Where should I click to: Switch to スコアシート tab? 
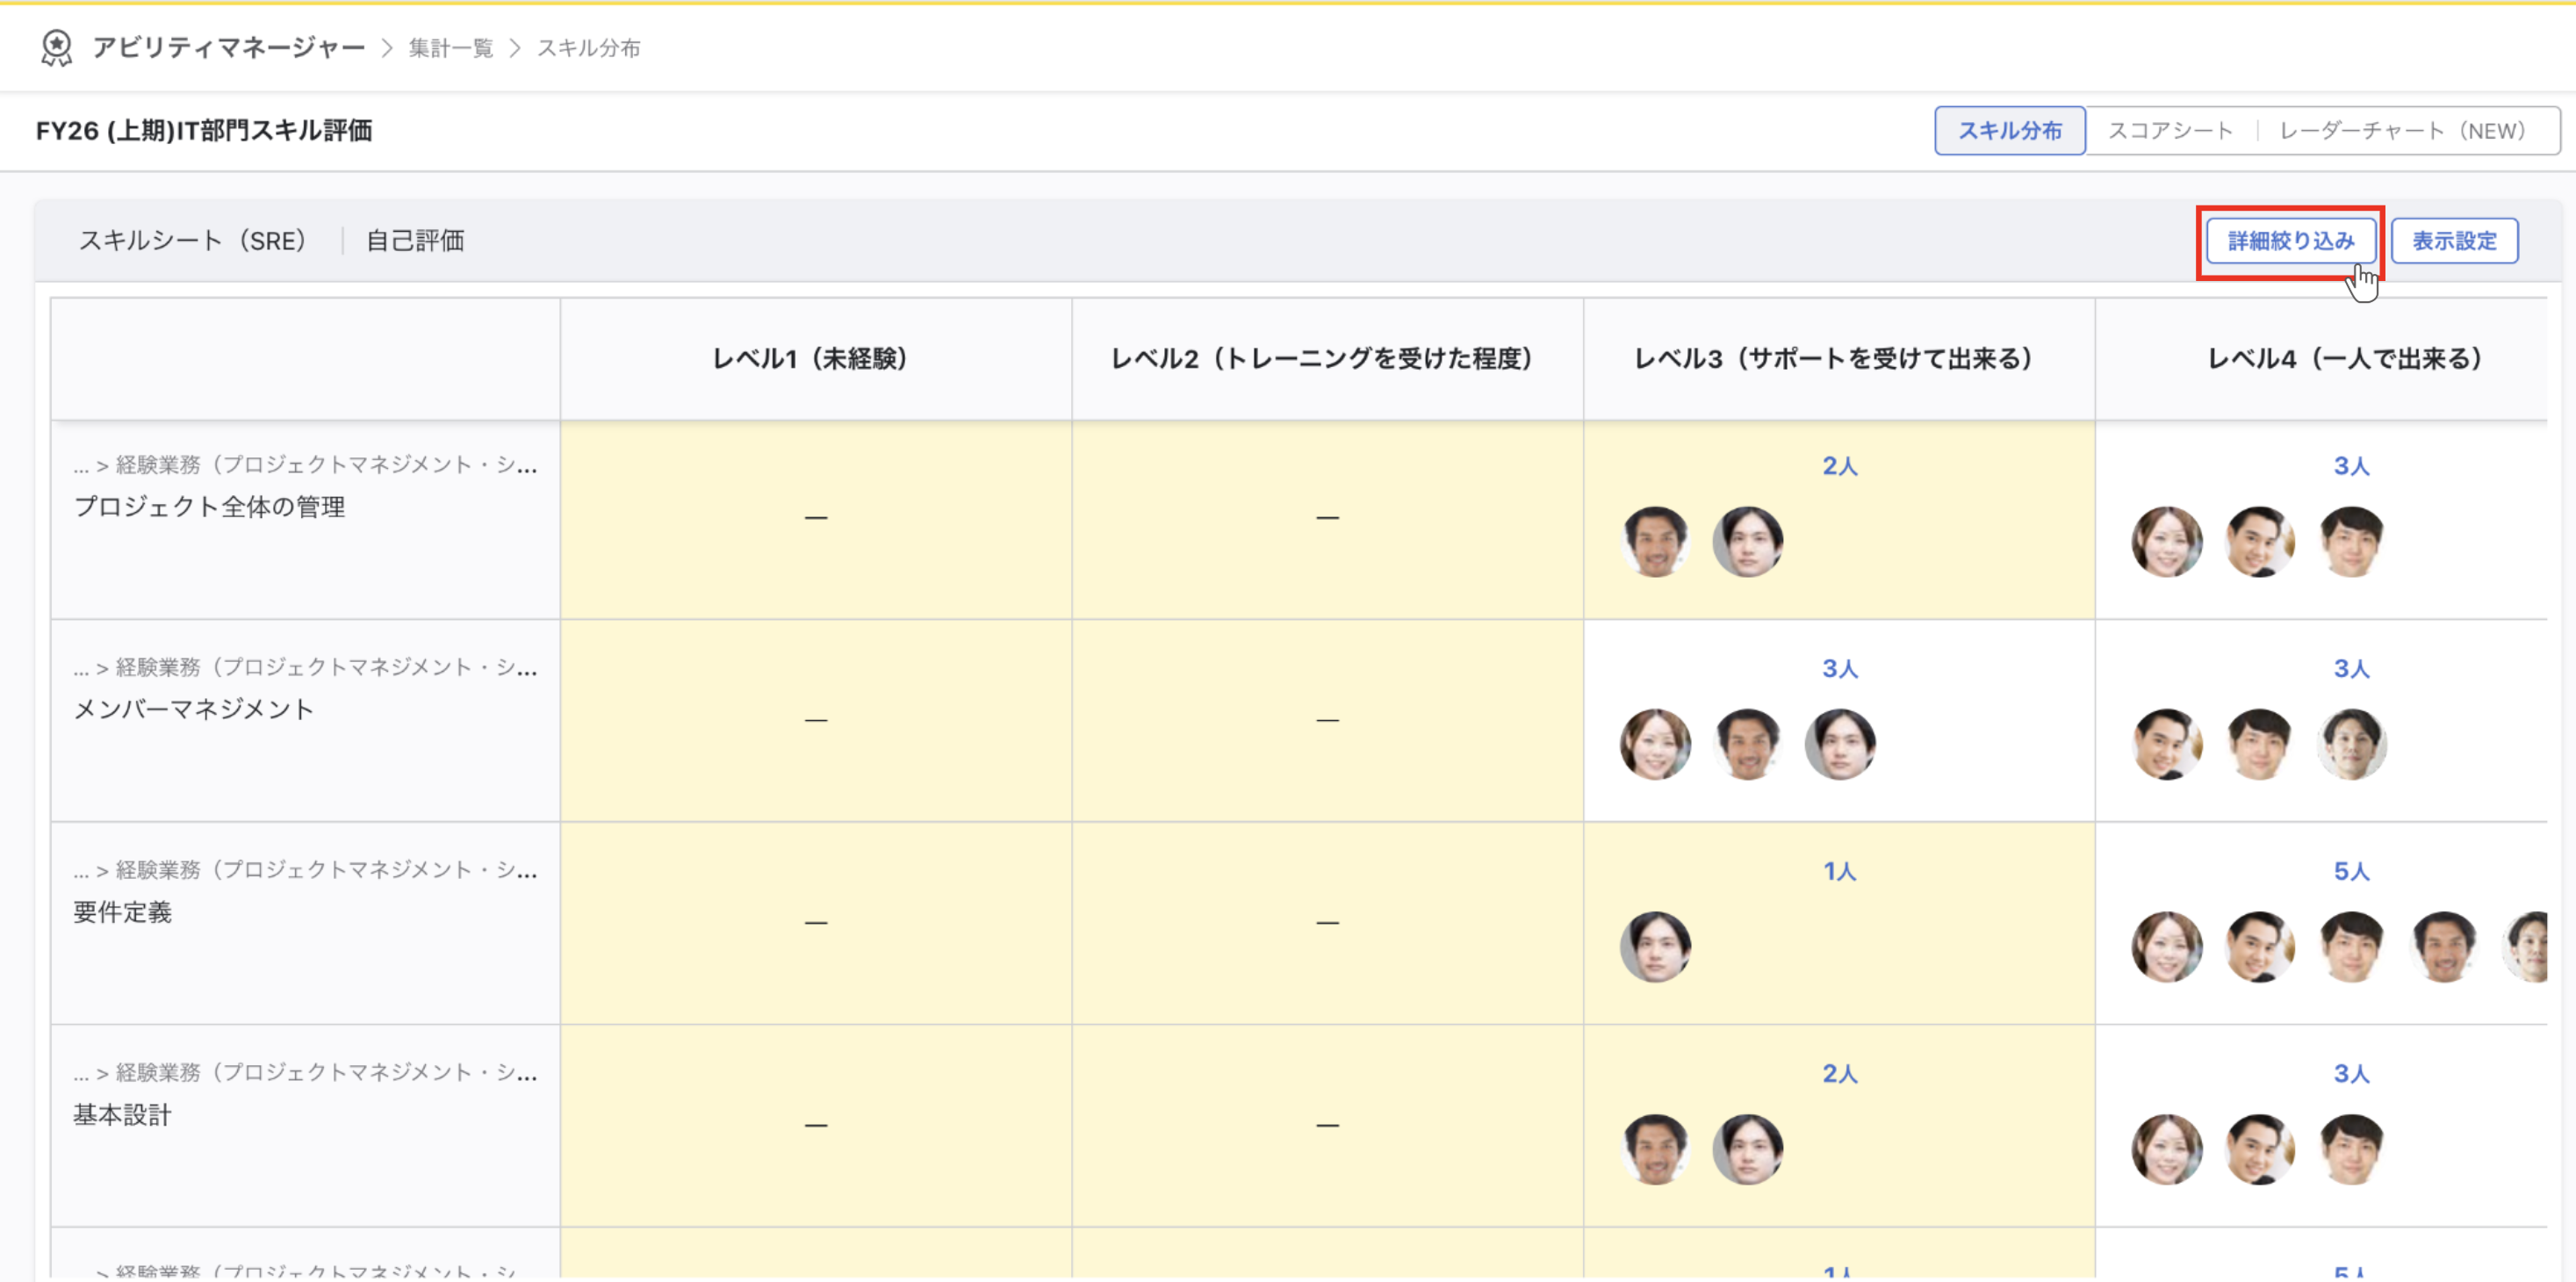coord(2171,131)
